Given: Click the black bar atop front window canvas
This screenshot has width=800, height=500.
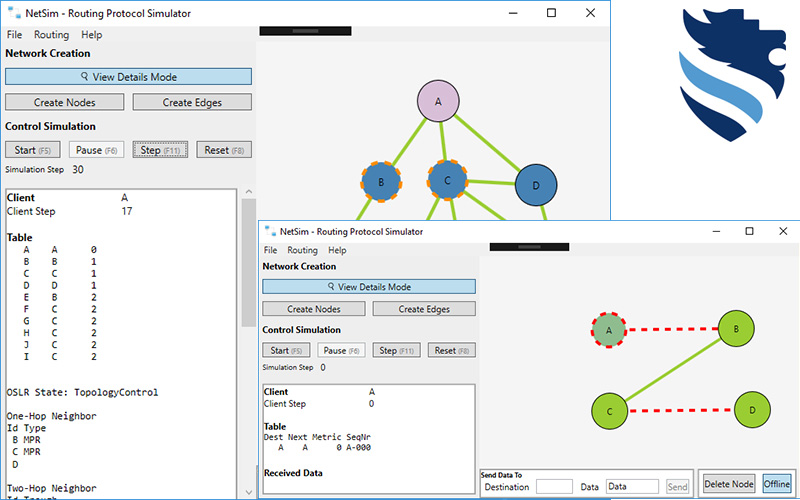Looking at the screenshot, I should tap(529, 247).
